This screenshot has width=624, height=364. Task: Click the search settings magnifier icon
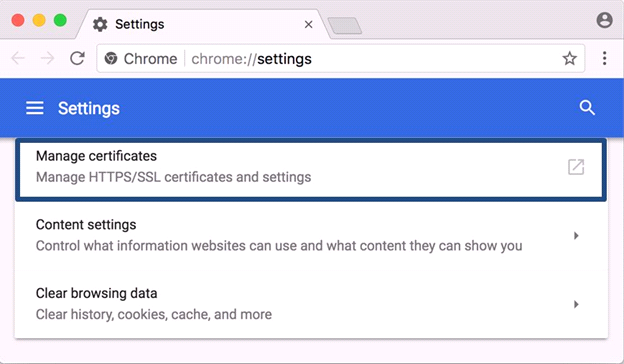tap(587, 107)
